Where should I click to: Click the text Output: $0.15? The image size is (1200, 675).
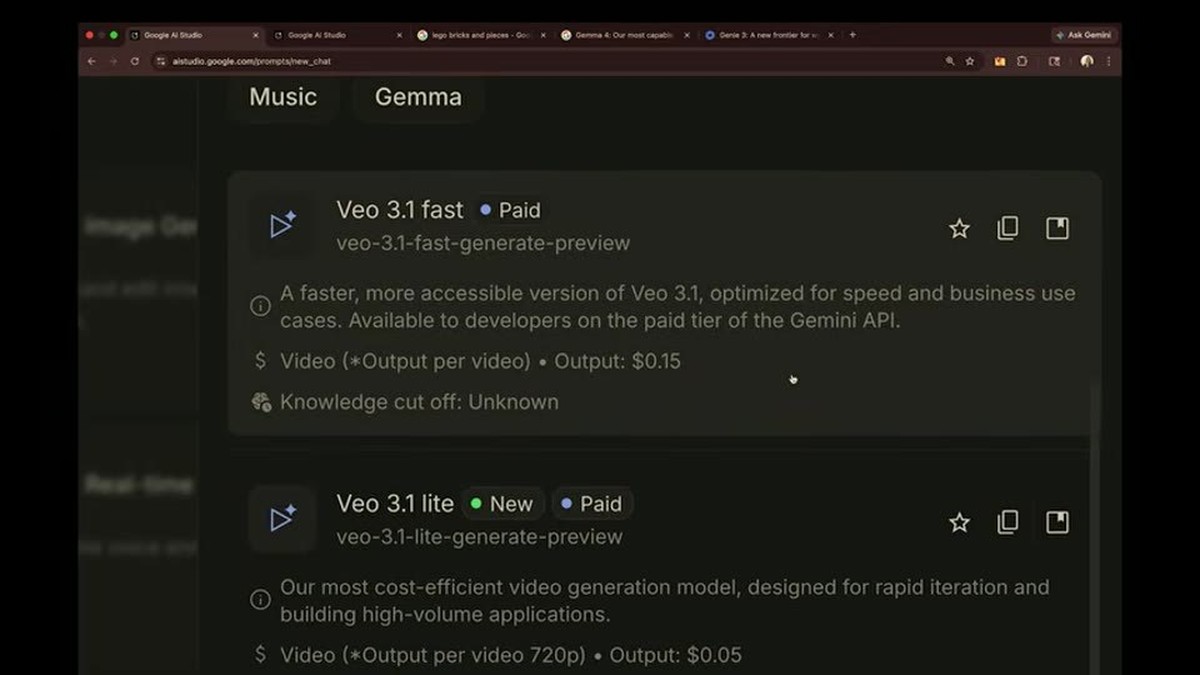pos(617,361)
